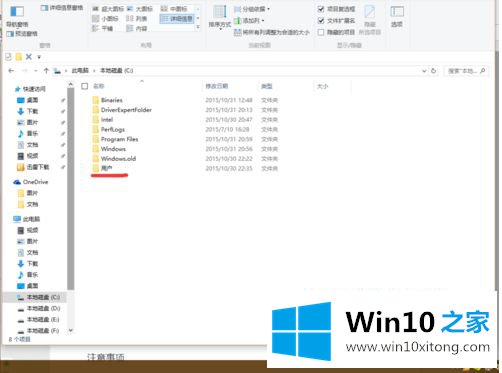The width and height of the screenshot is (502, 373).
Task: Click 本地磁盘 (C:) in the address bar breadcrumb
Action: 117,71
